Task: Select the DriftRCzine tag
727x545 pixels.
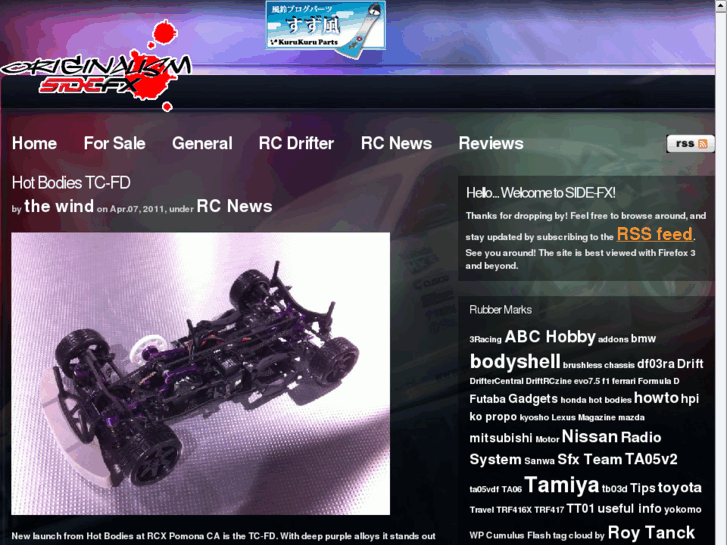Action: [548, 381]
